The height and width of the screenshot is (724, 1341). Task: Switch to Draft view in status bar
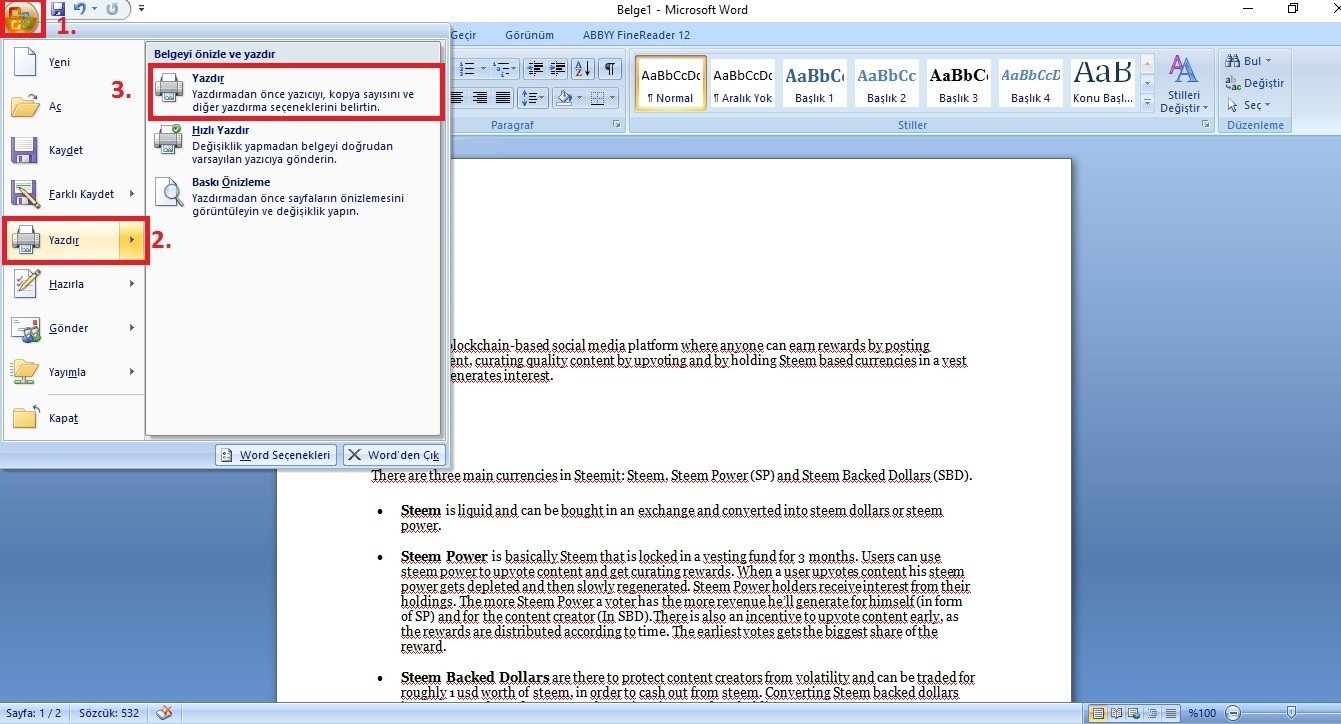pyautogui.click(x=1171, y=713)
